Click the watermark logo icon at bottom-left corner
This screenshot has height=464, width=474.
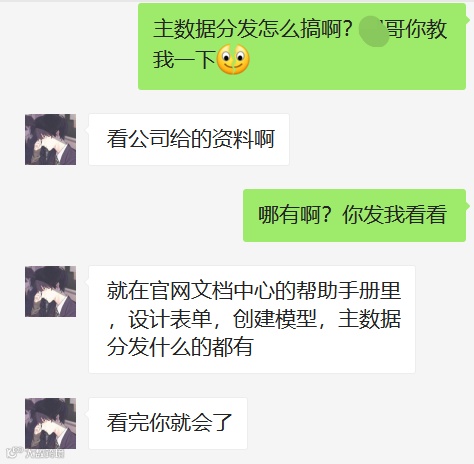click(x=14, y=452)
